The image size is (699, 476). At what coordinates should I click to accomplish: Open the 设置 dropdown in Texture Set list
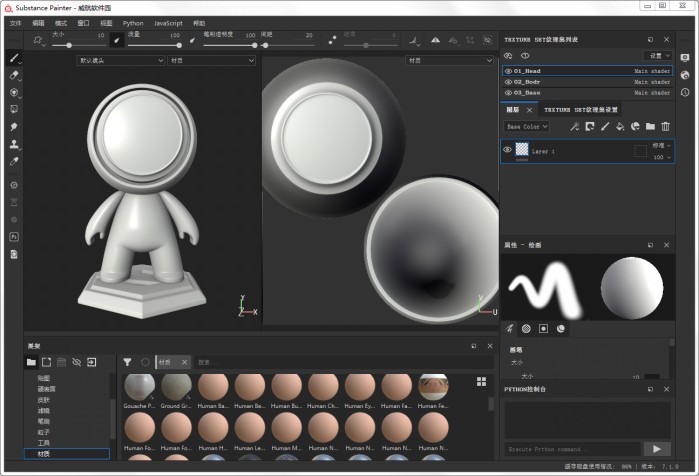pos(658,56)
